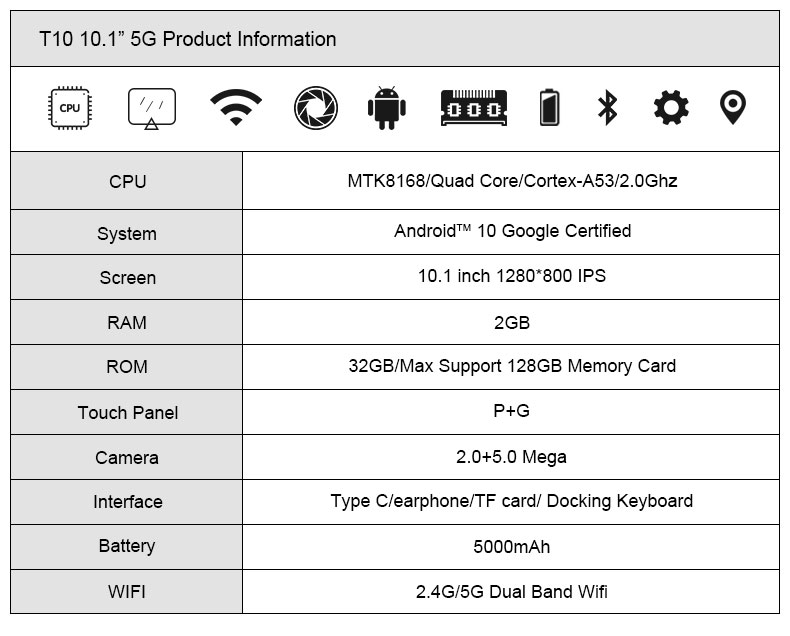The height and width of the screenshot is (636, 790).
Task: Click the display screen icon
Action: 152,108
